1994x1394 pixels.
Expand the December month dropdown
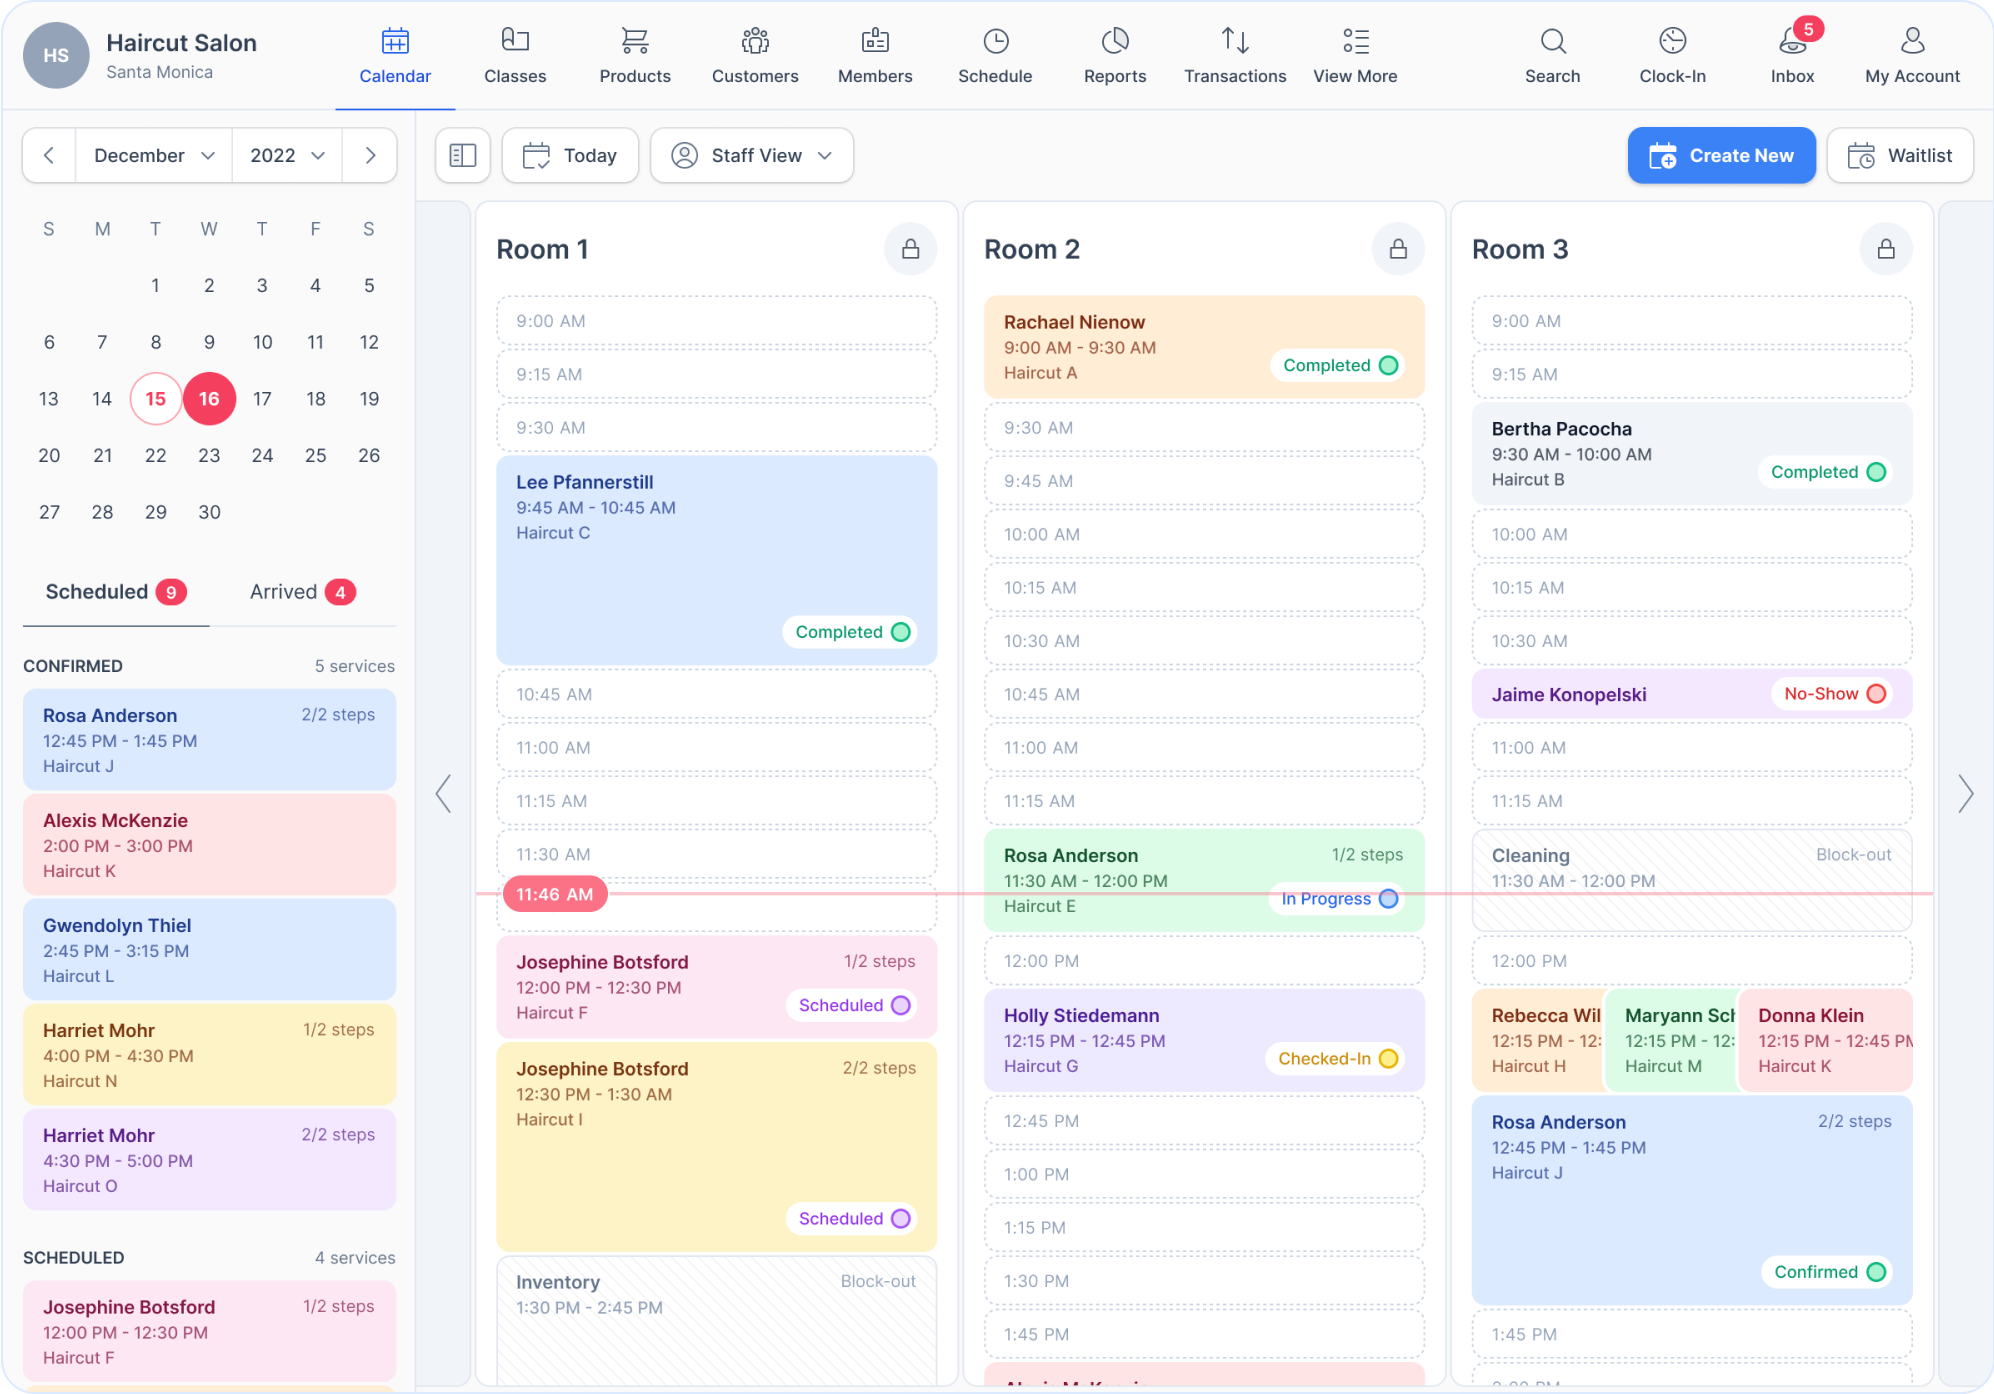click(x=154, y=156)
